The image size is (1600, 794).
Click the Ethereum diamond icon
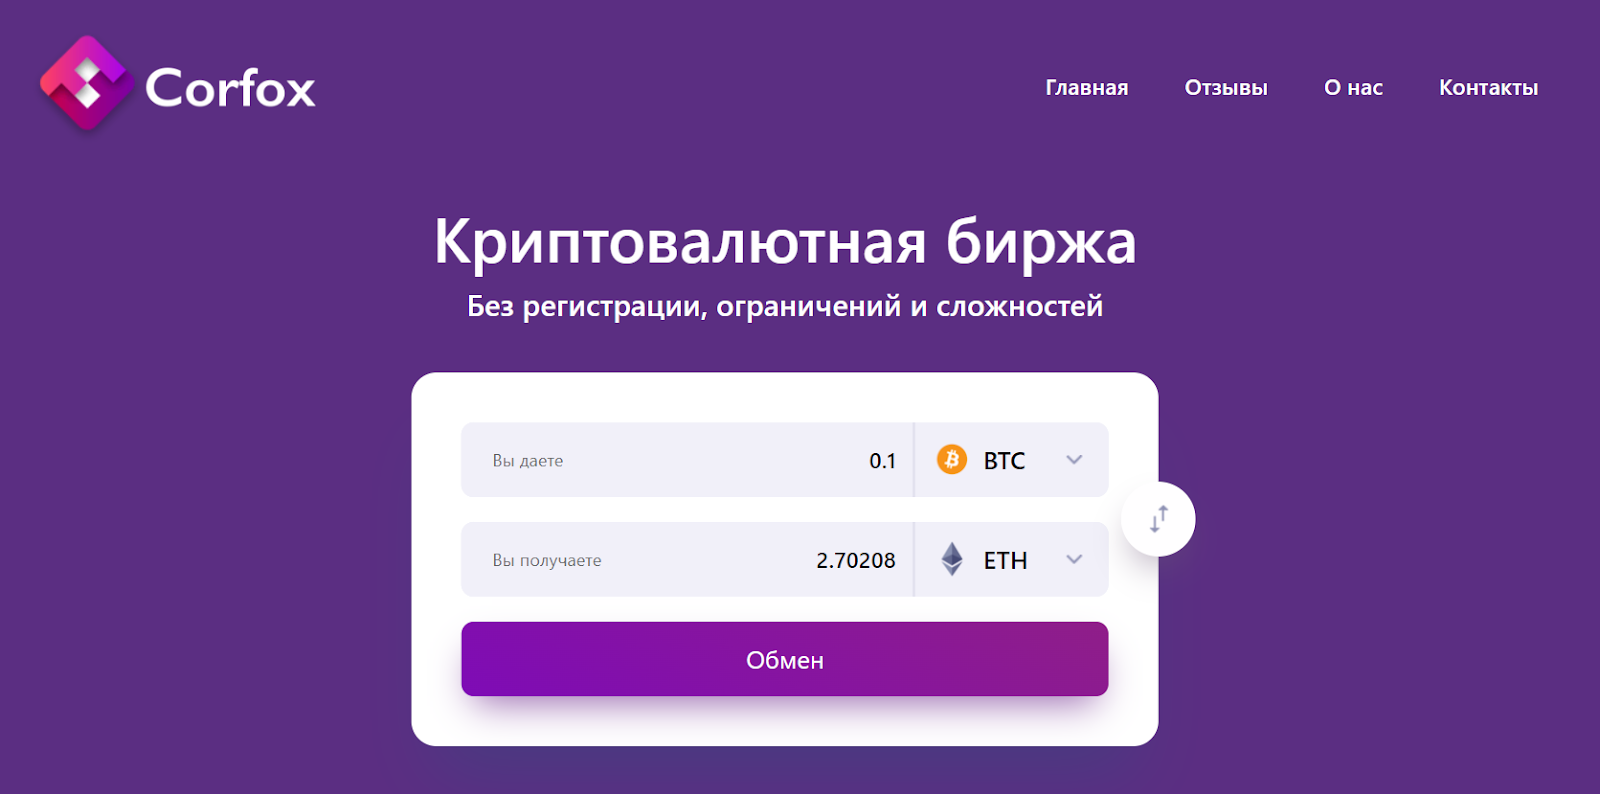[x=952, y=559]
